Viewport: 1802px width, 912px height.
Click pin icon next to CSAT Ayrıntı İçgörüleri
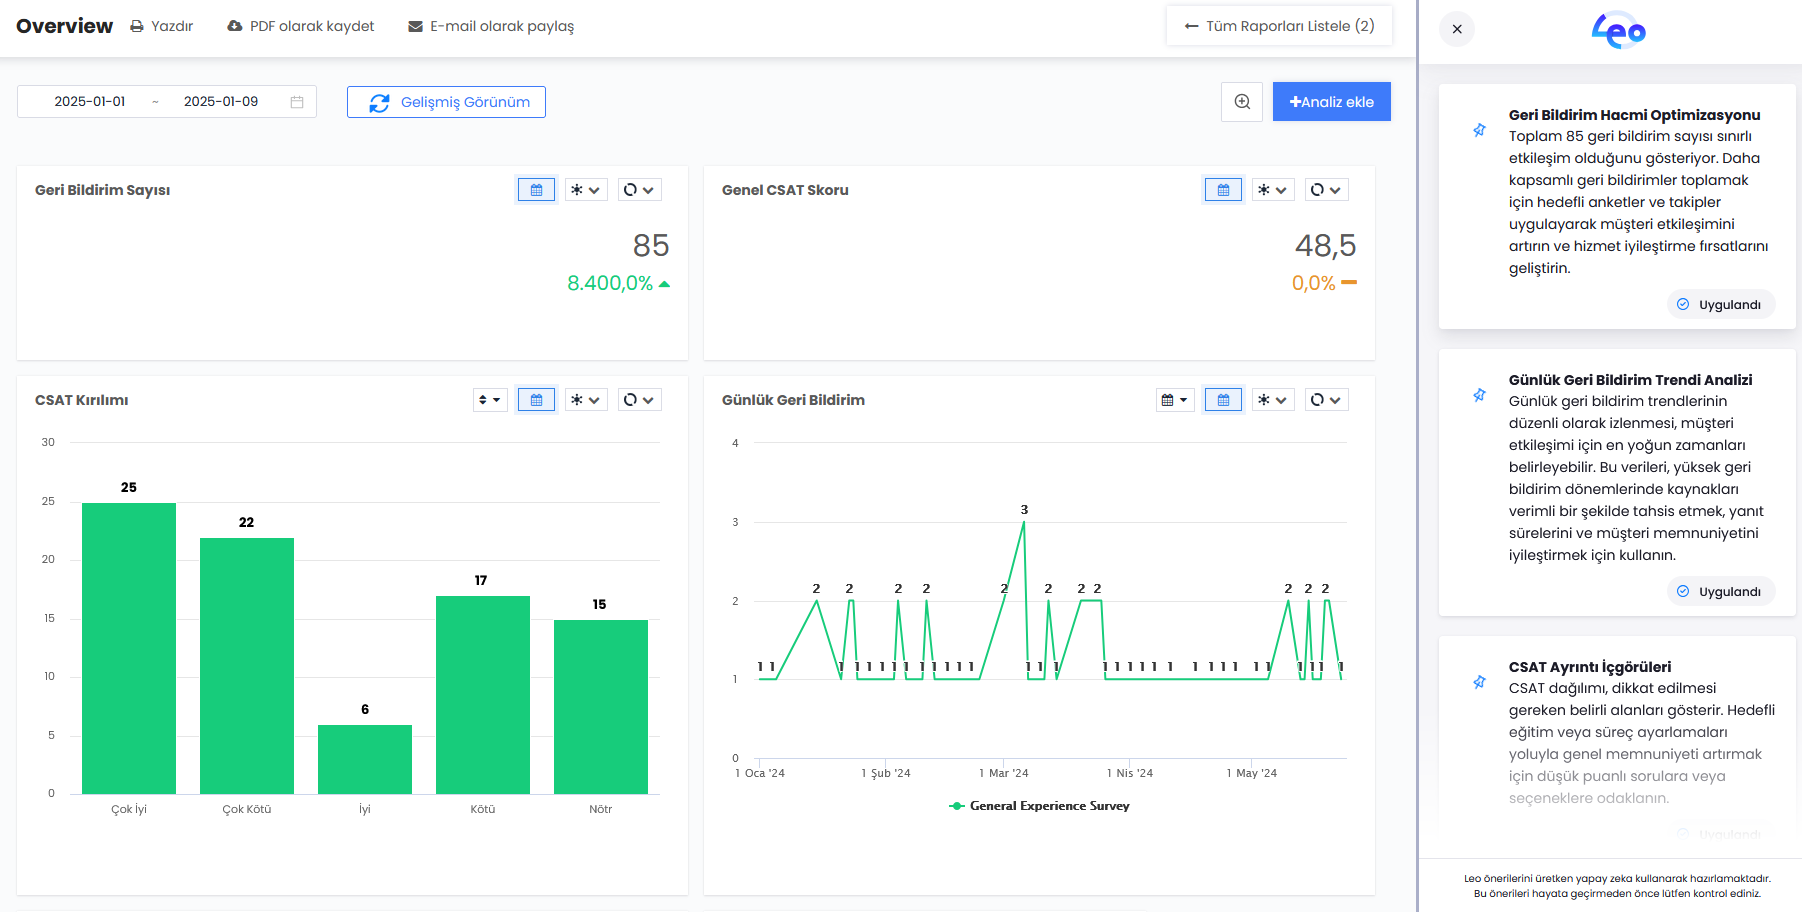point(1479,682)
